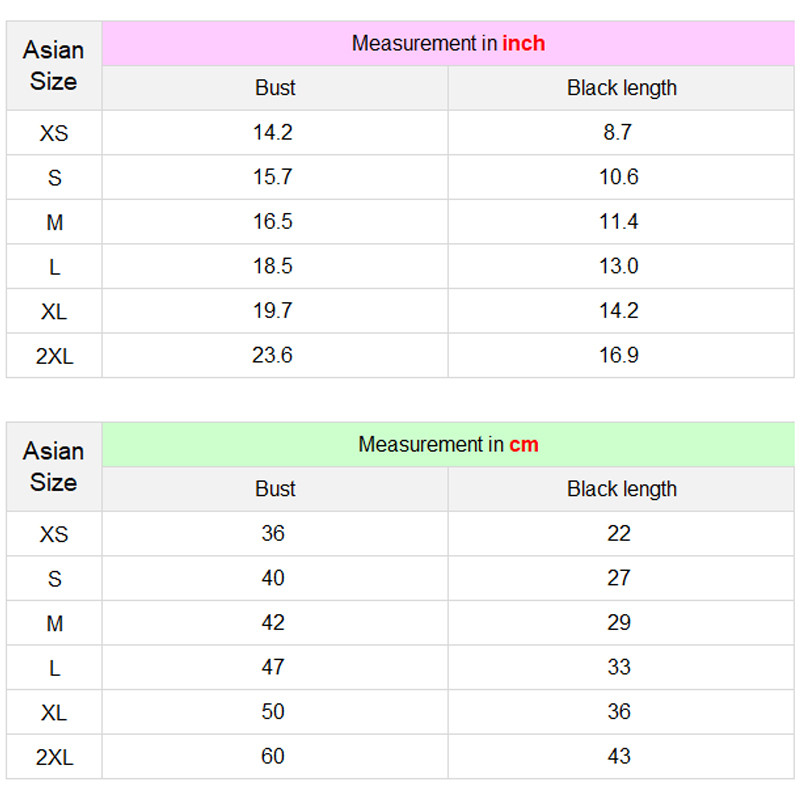Click the 2XL row label in inch table
The image size is (800, 800).
point(54,356)
